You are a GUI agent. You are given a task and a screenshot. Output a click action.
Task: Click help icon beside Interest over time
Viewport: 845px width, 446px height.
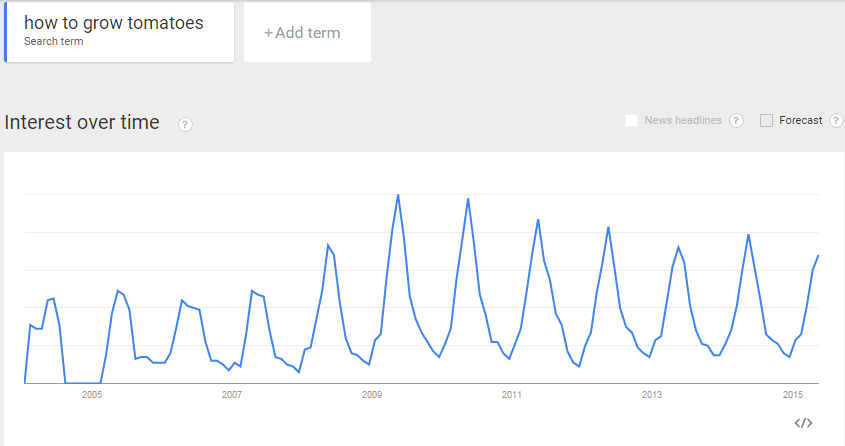tap(185, 124)
